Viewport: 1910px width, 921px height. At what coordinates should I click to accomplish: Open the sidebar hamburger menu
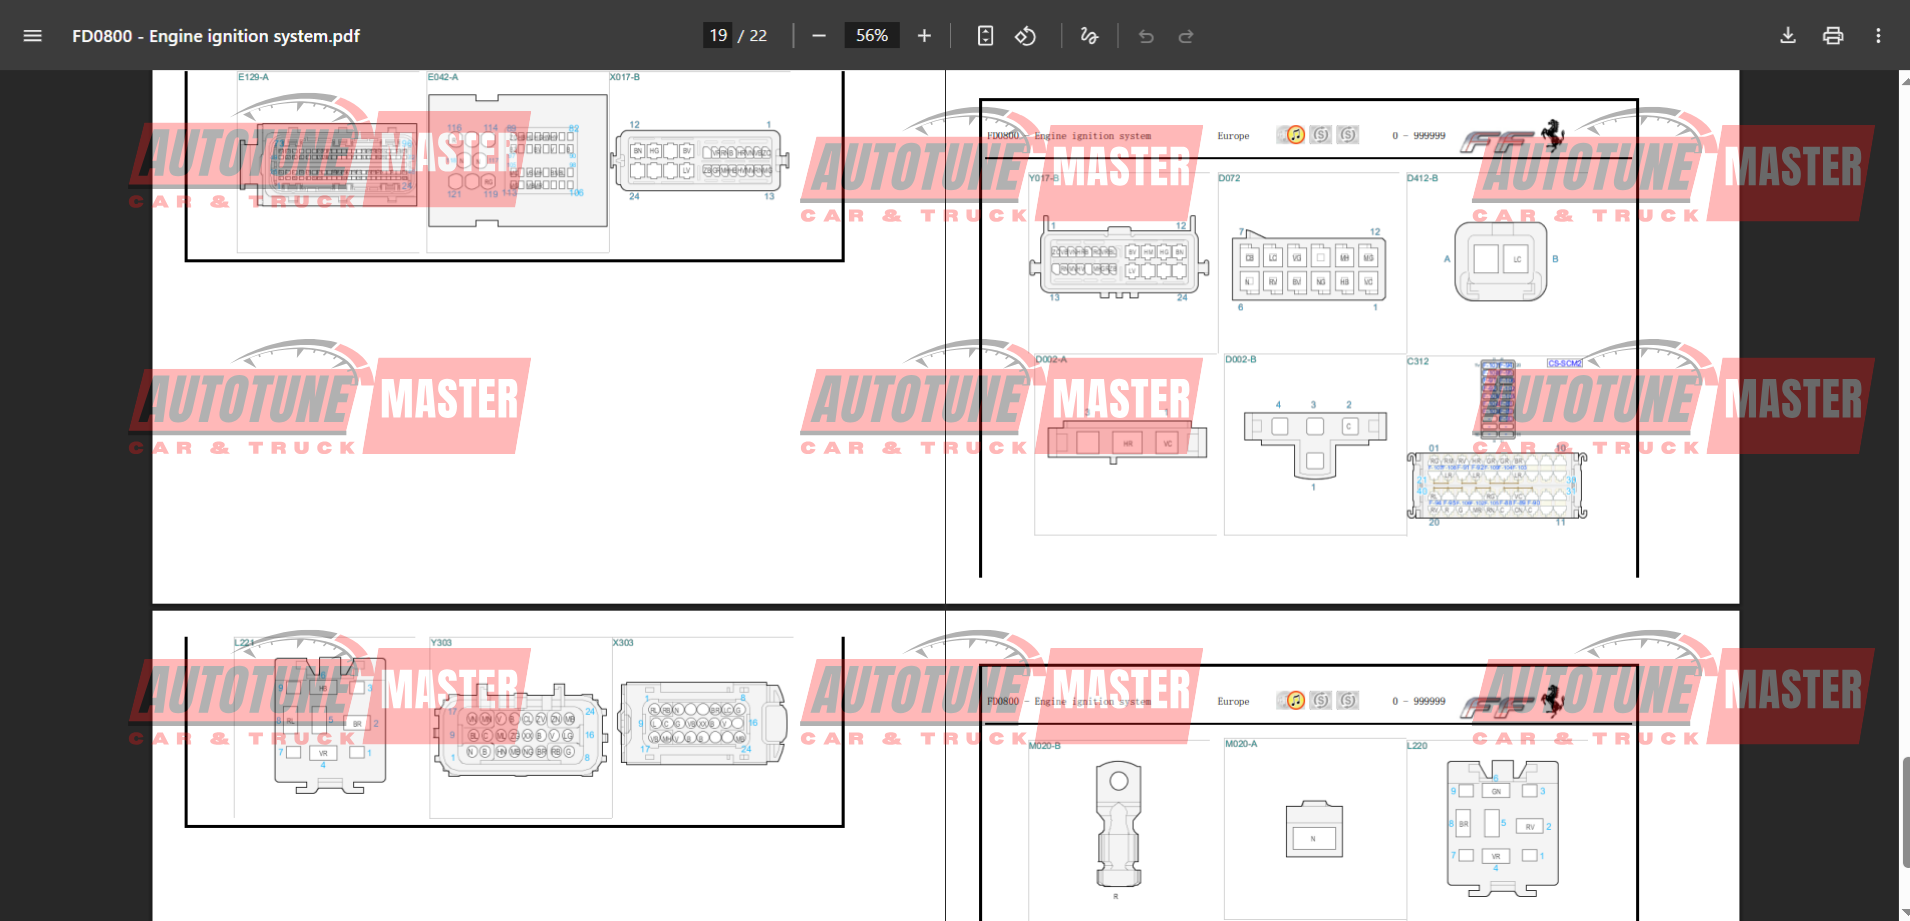32,36
